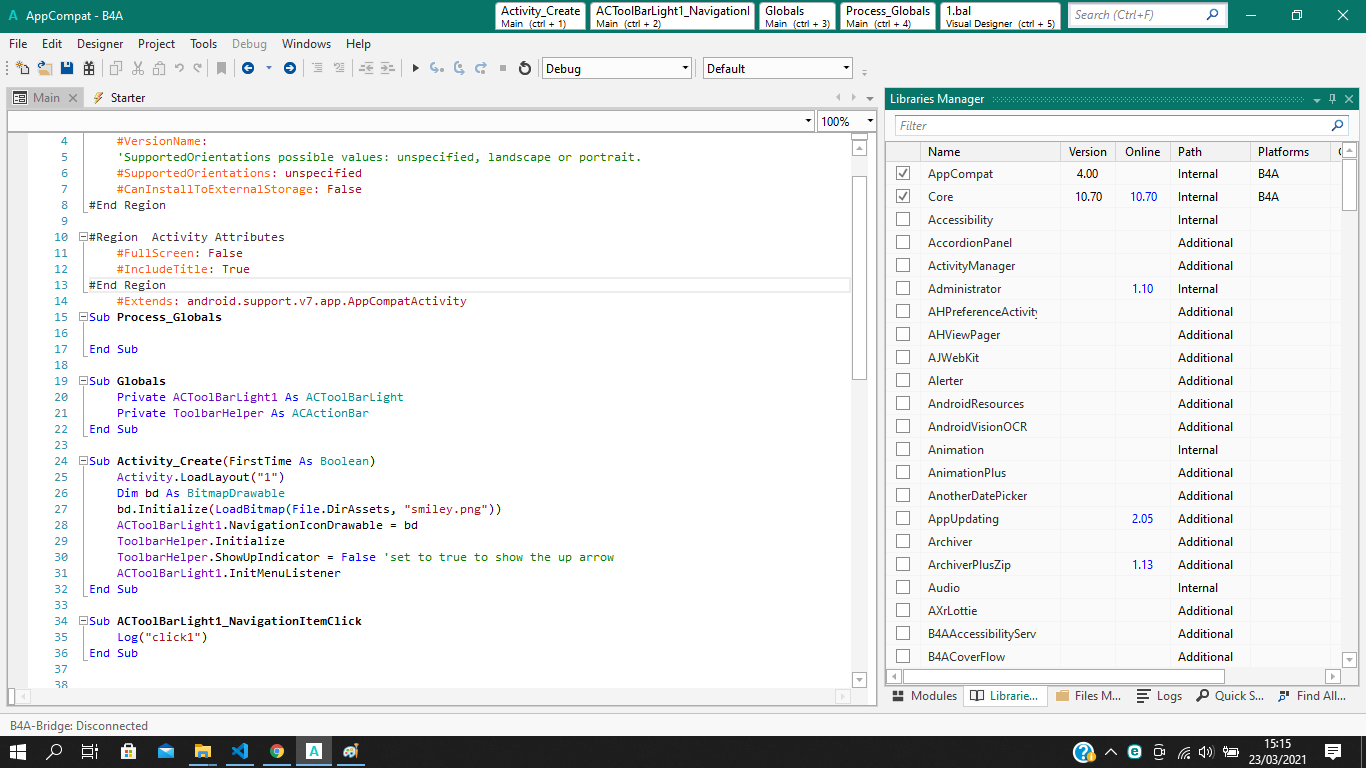Screen dimensions: 1366x768
Task: Tick the Animation library checkbox
Action: (x=903, y=450)
